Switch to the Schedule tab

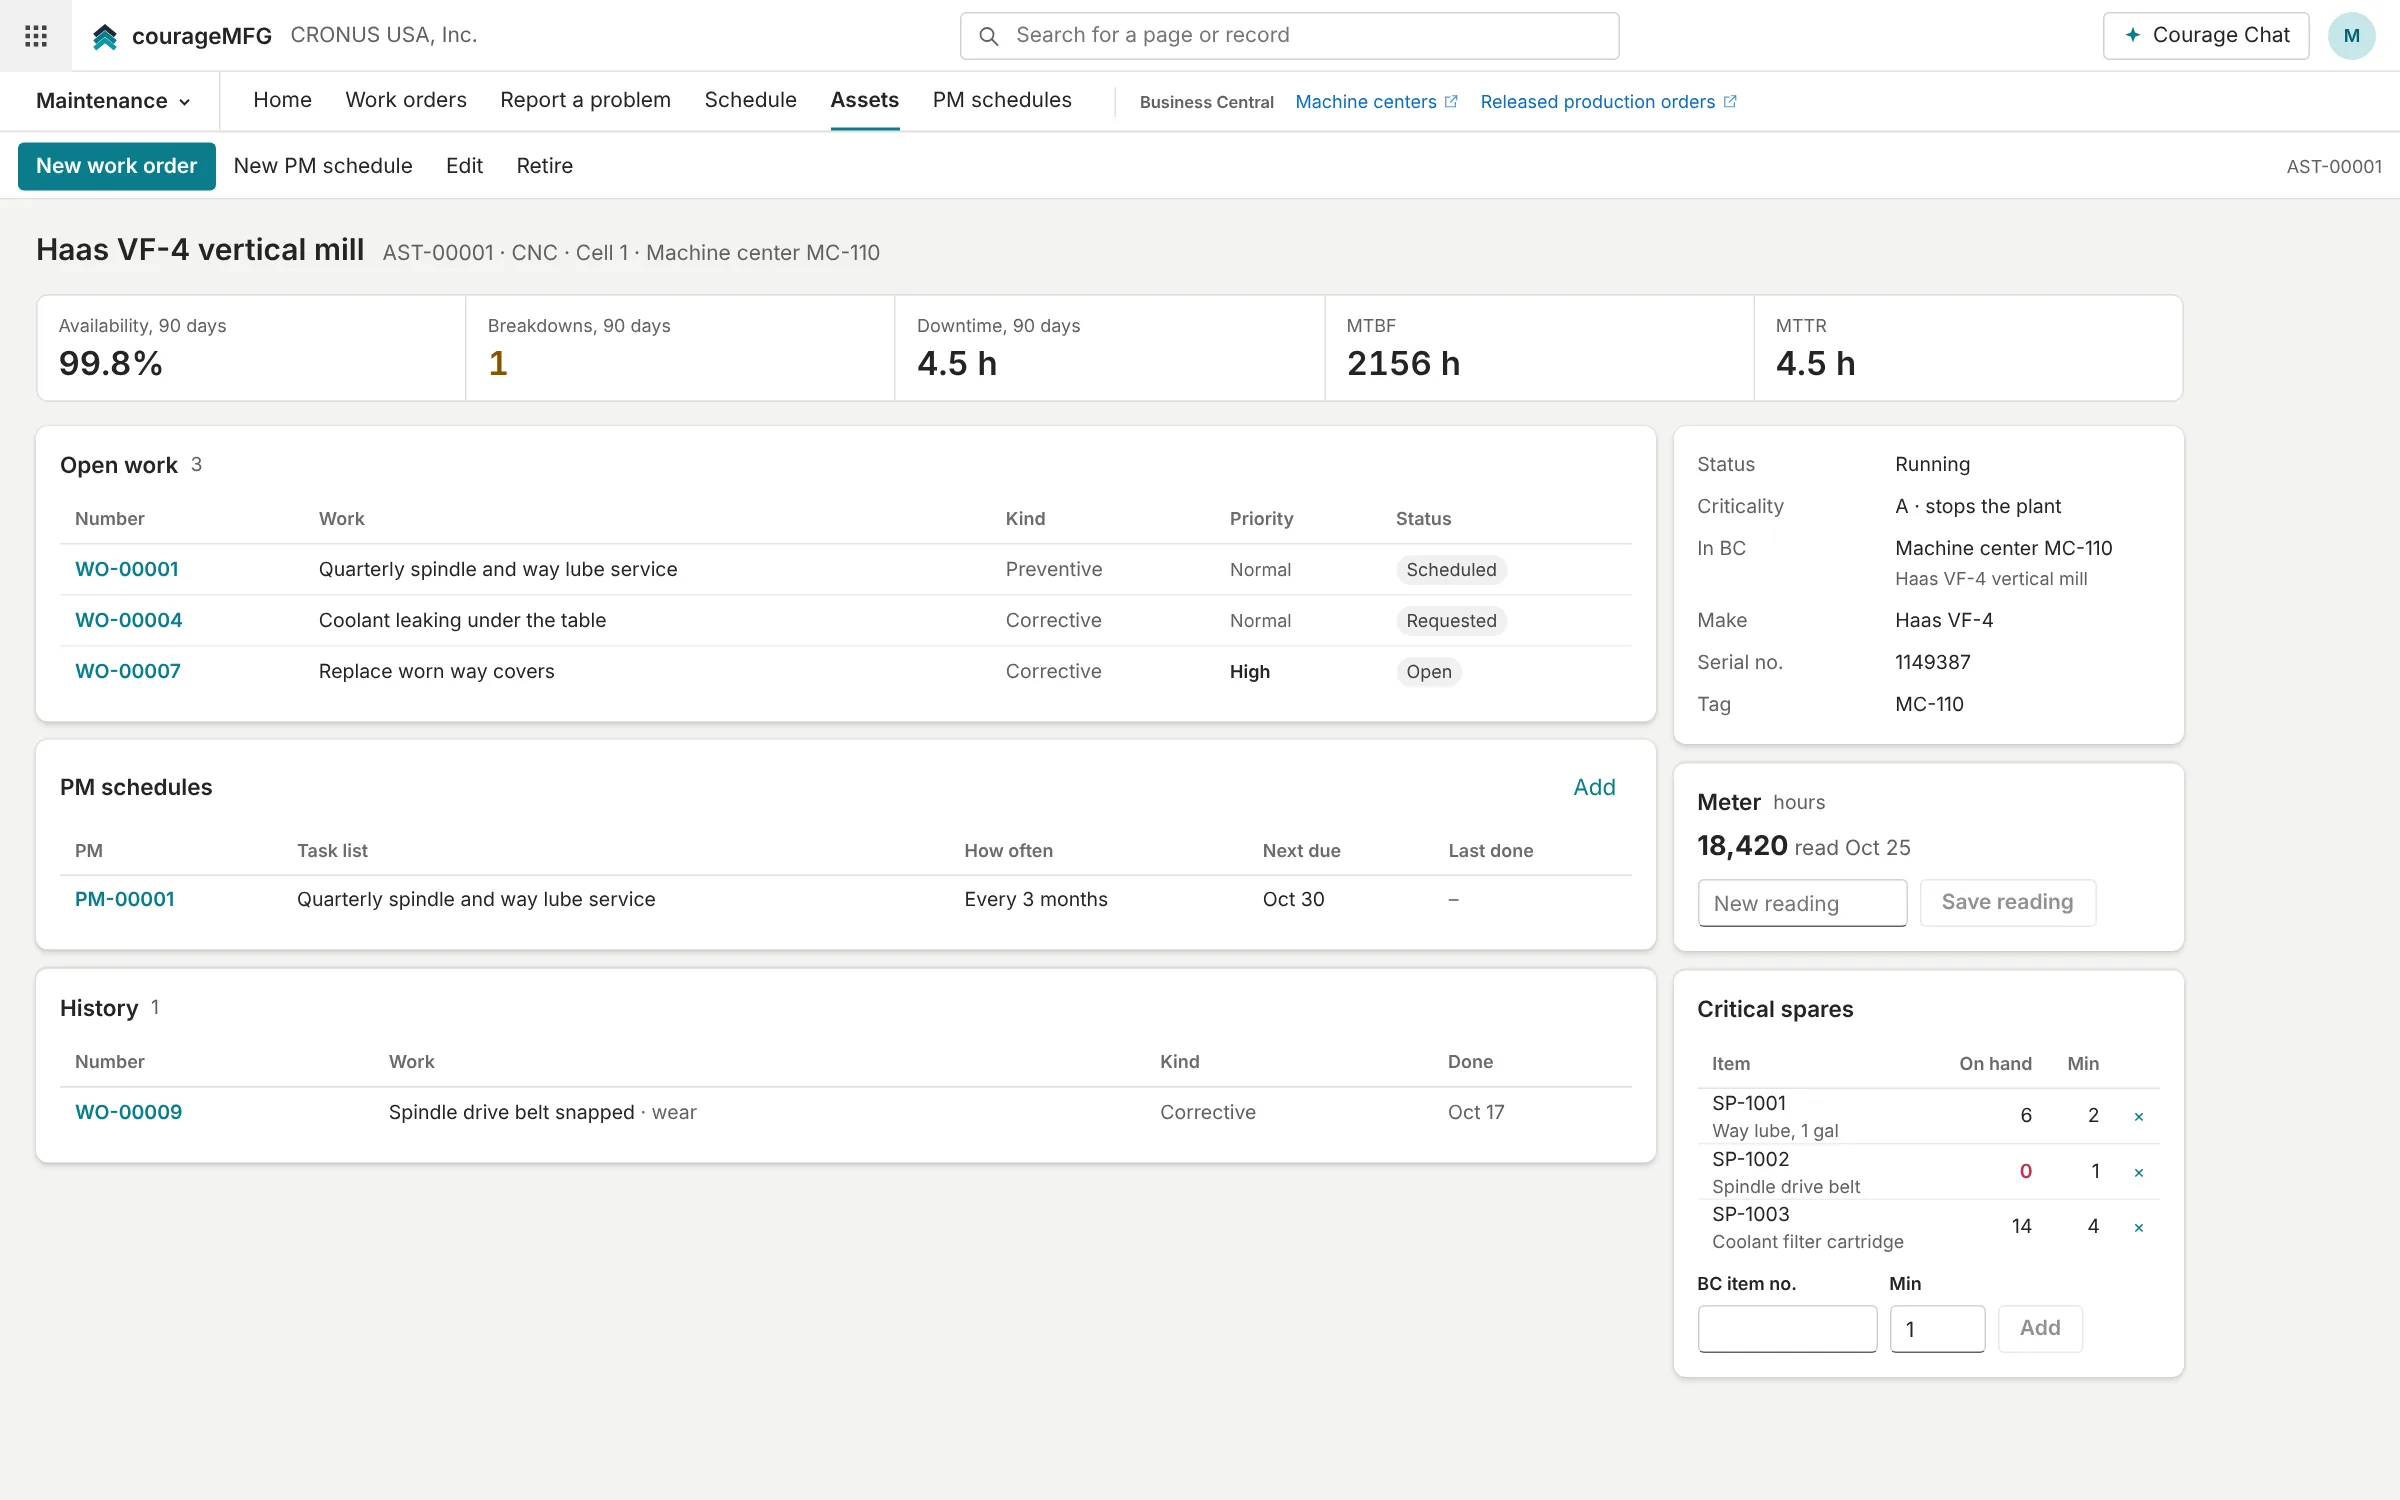point(750,100)
